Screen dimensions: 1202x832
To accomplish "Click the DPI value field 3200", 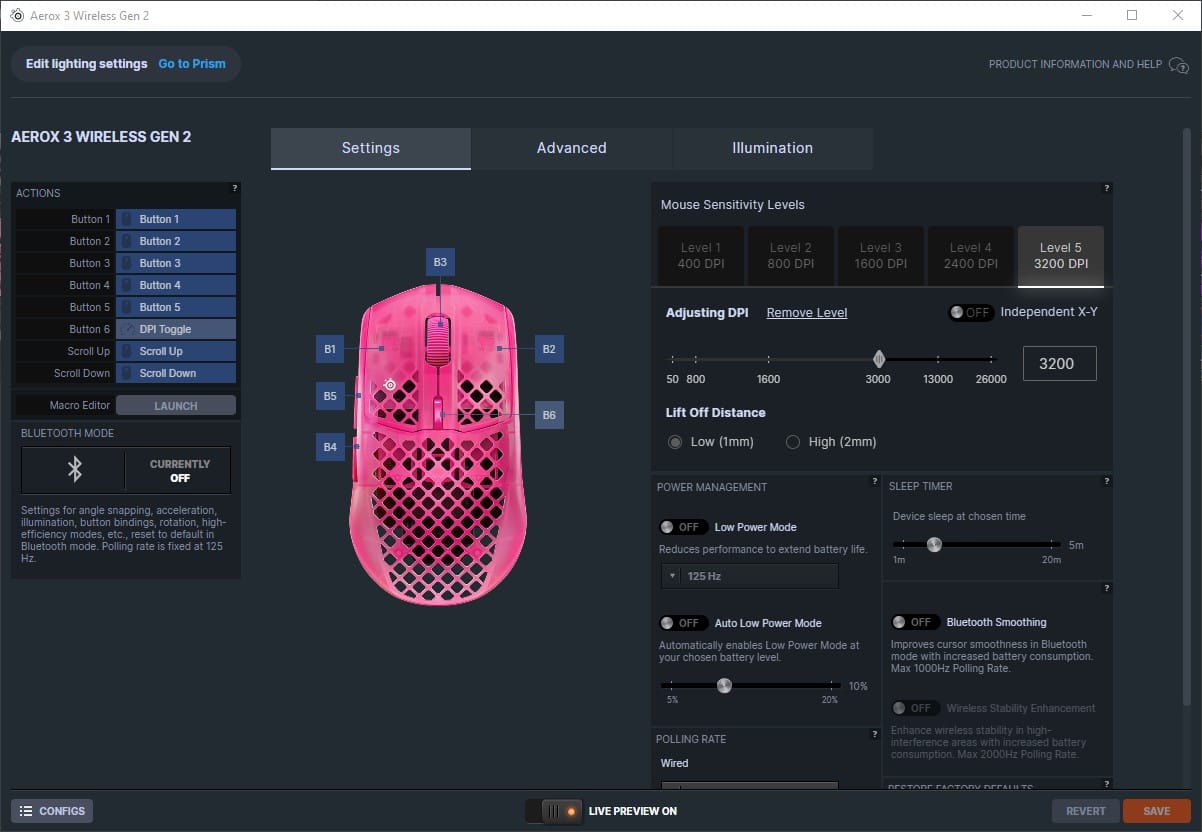I will click(x=1060, y=364).
